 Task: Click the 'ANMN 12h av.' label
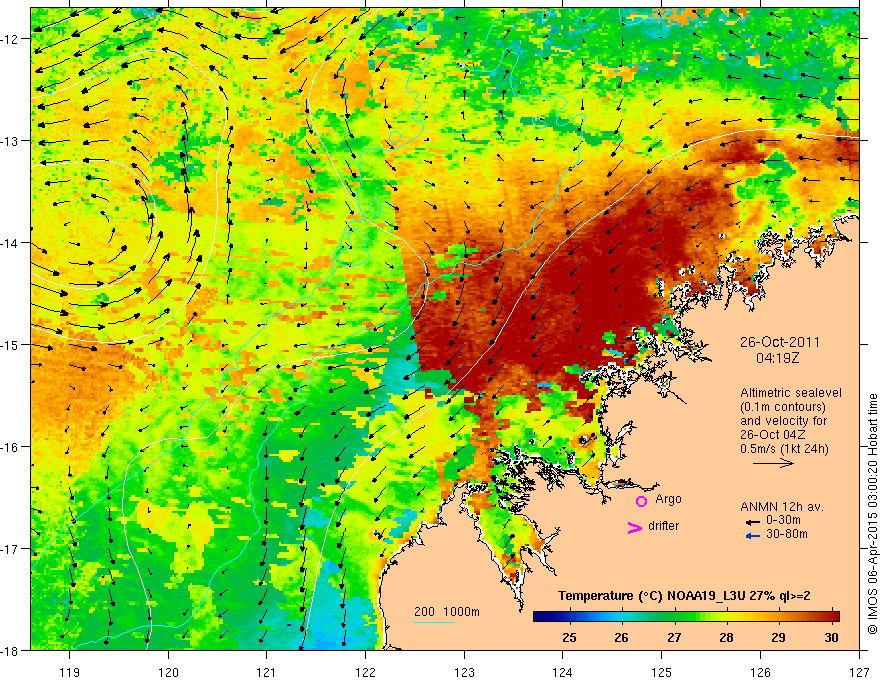pos(782,507)
